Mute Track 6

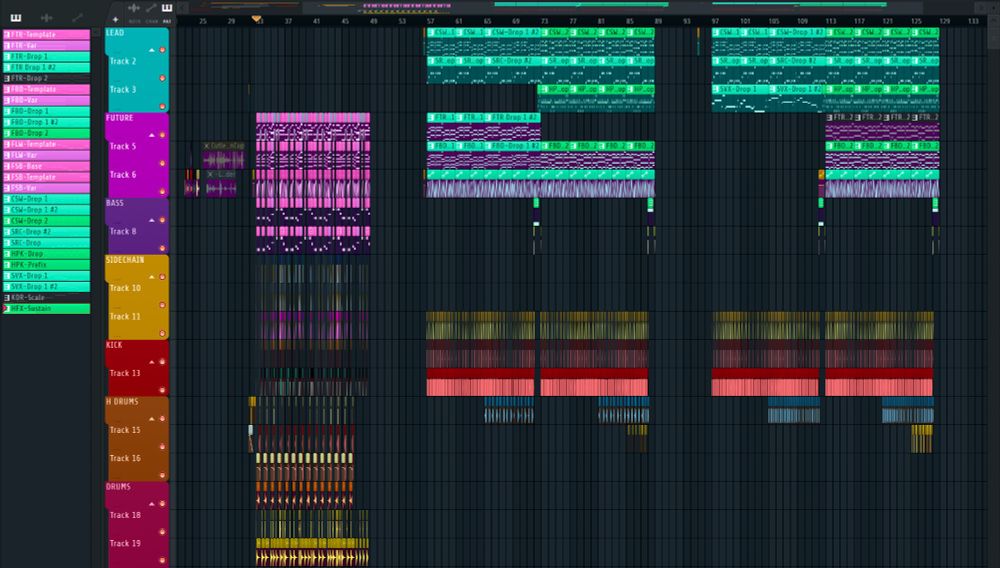click(162, 191)
